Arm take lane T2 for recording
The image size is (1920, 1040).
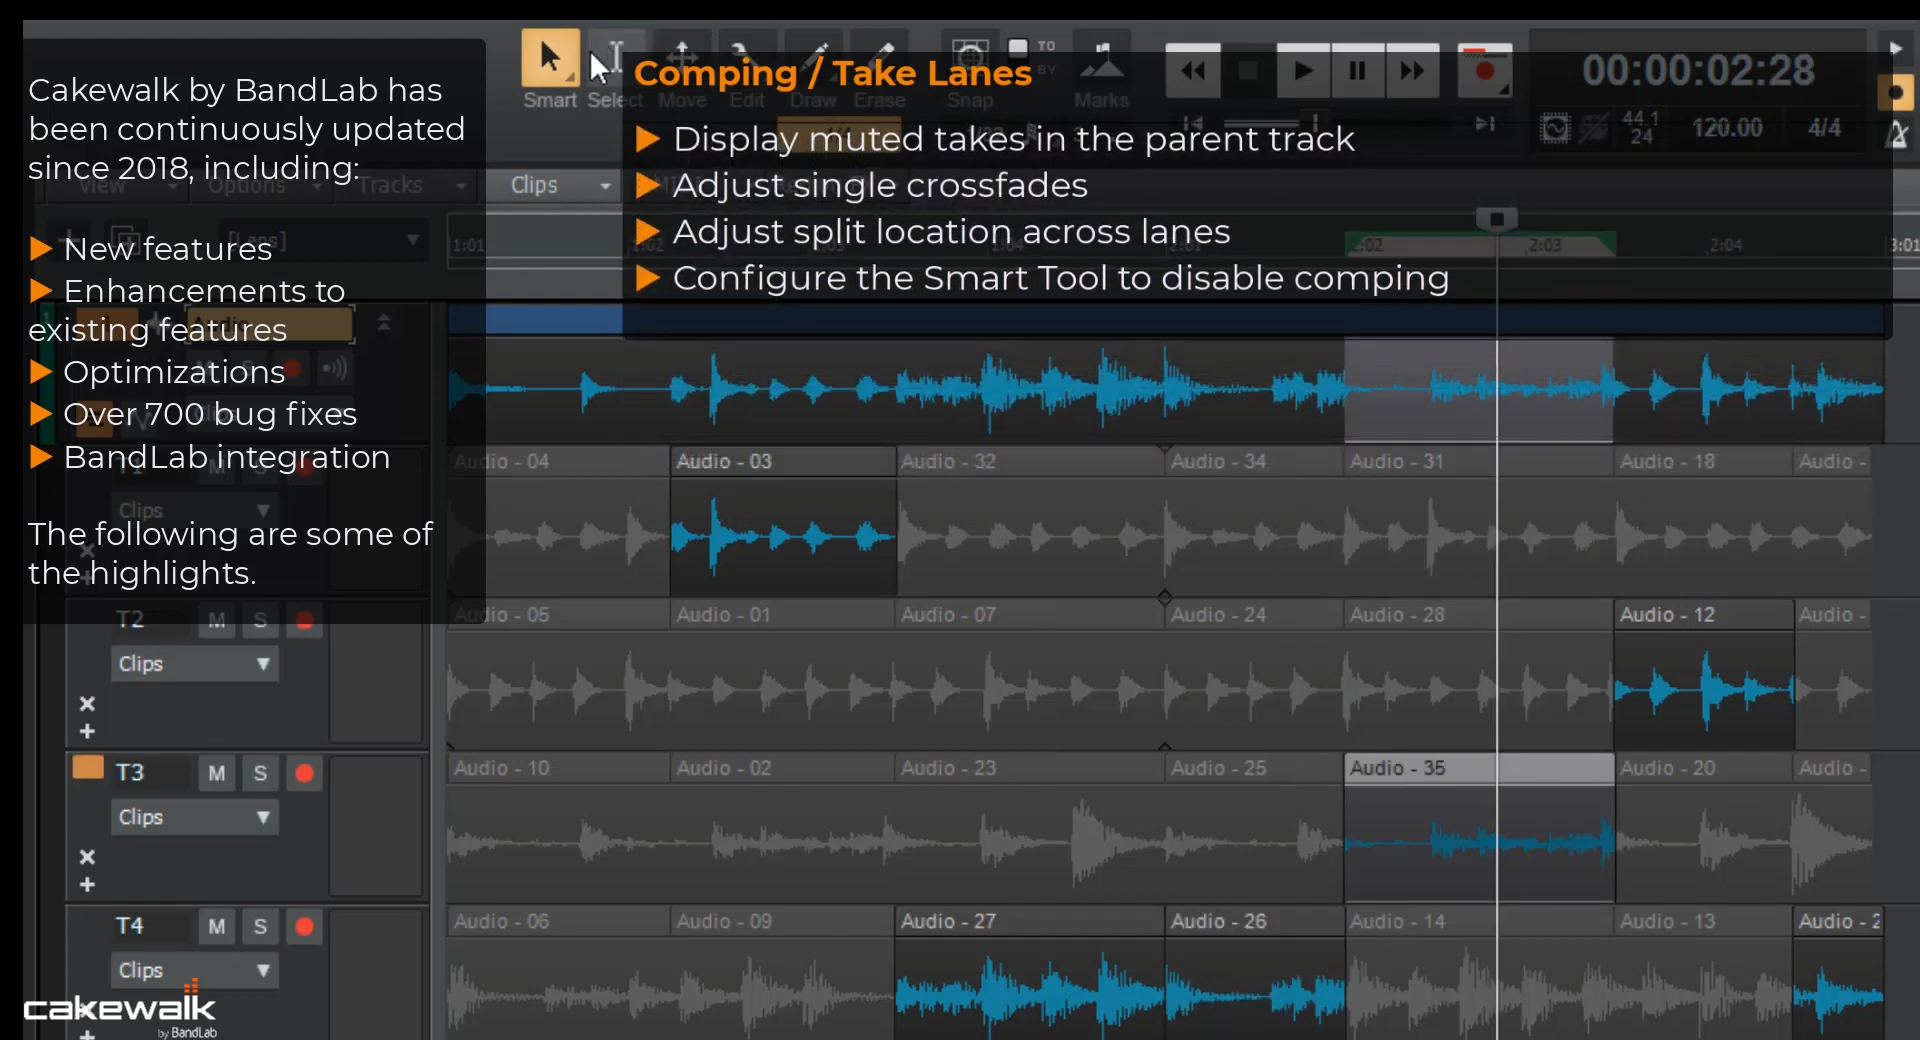[304, 621]
